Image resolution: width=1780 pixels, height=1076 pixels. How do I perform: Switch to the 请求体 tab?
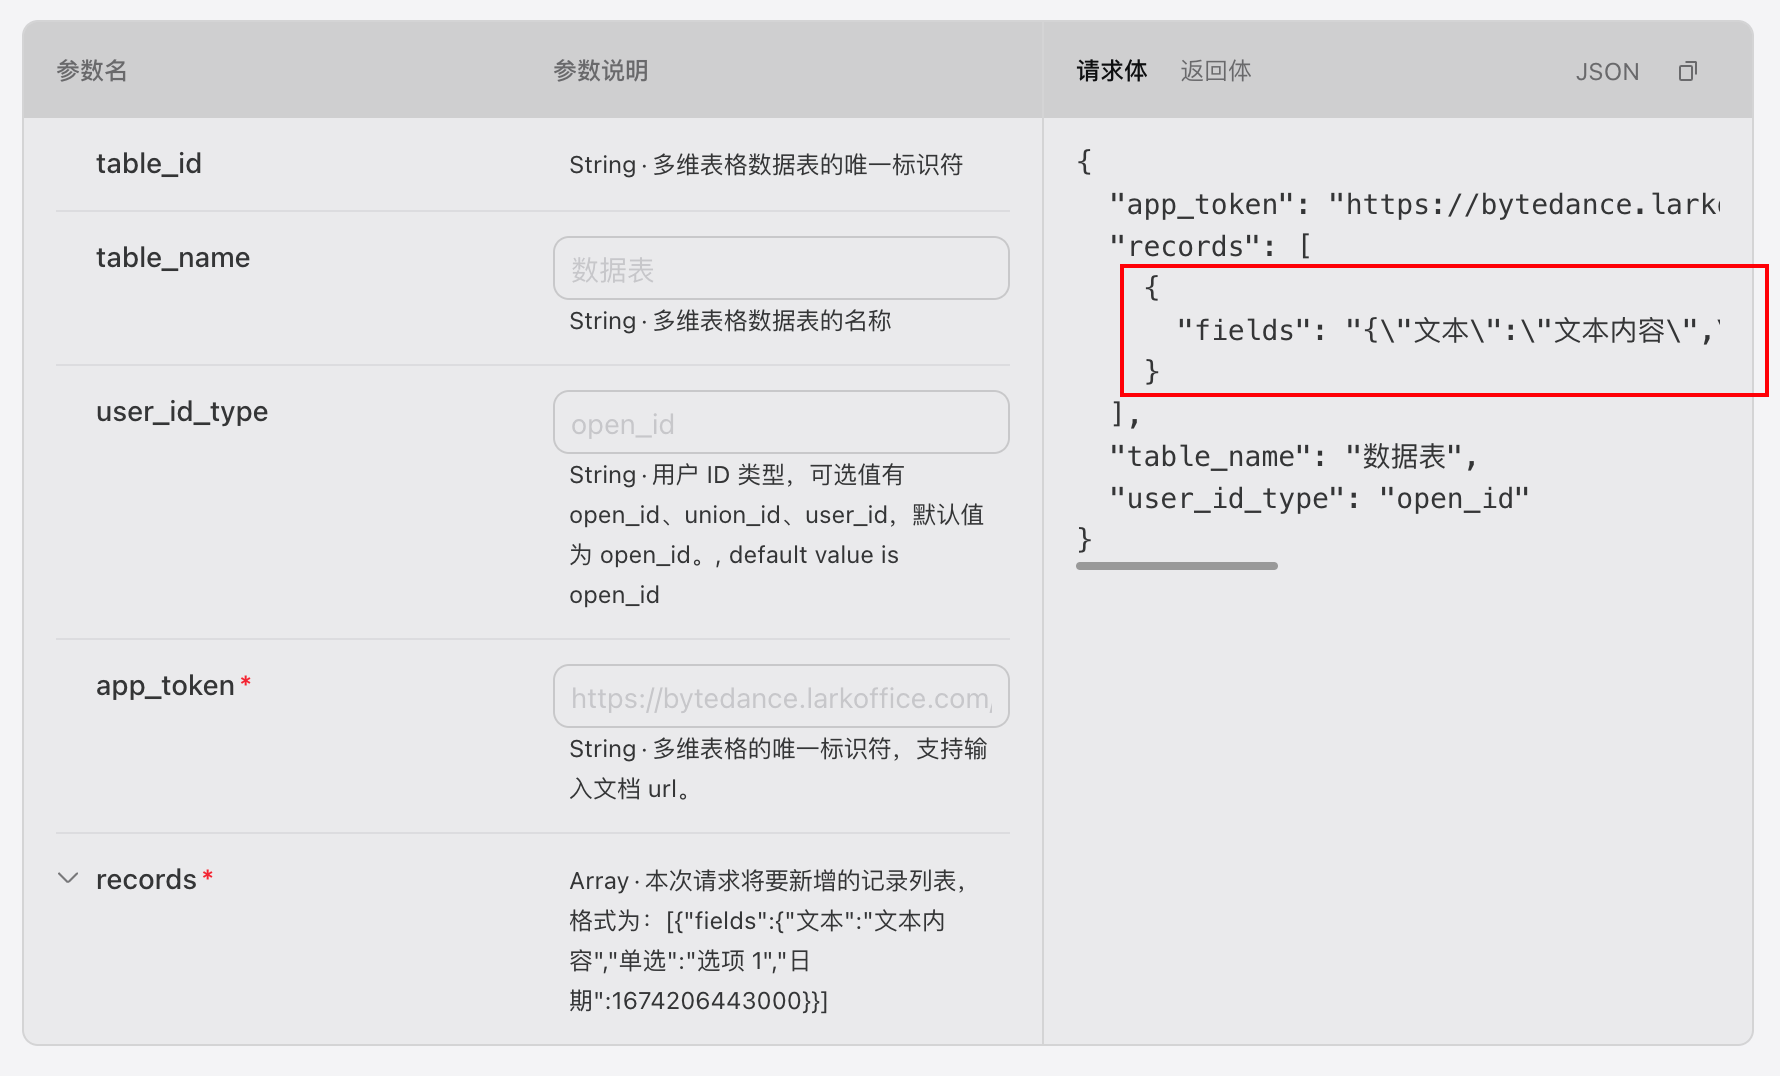(x=1111, y=71)
